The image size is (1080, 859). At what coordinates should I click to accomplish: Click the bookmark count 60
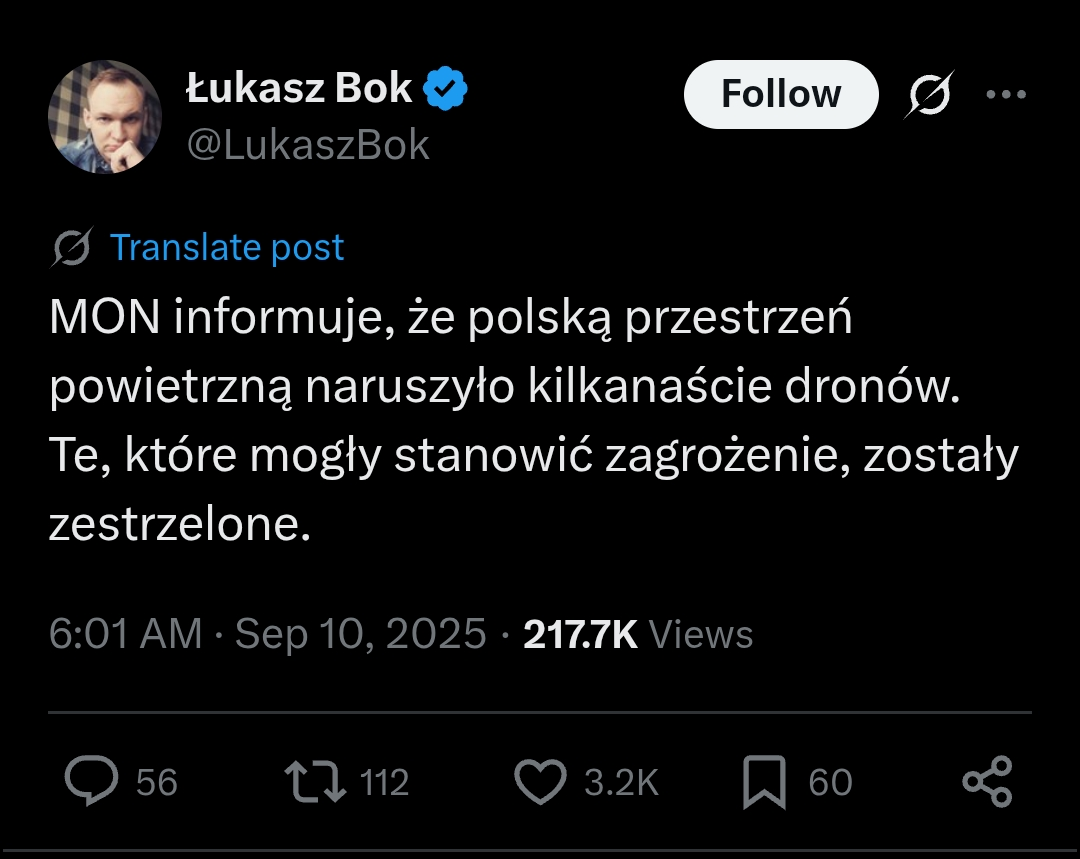(x=830, y=783)
